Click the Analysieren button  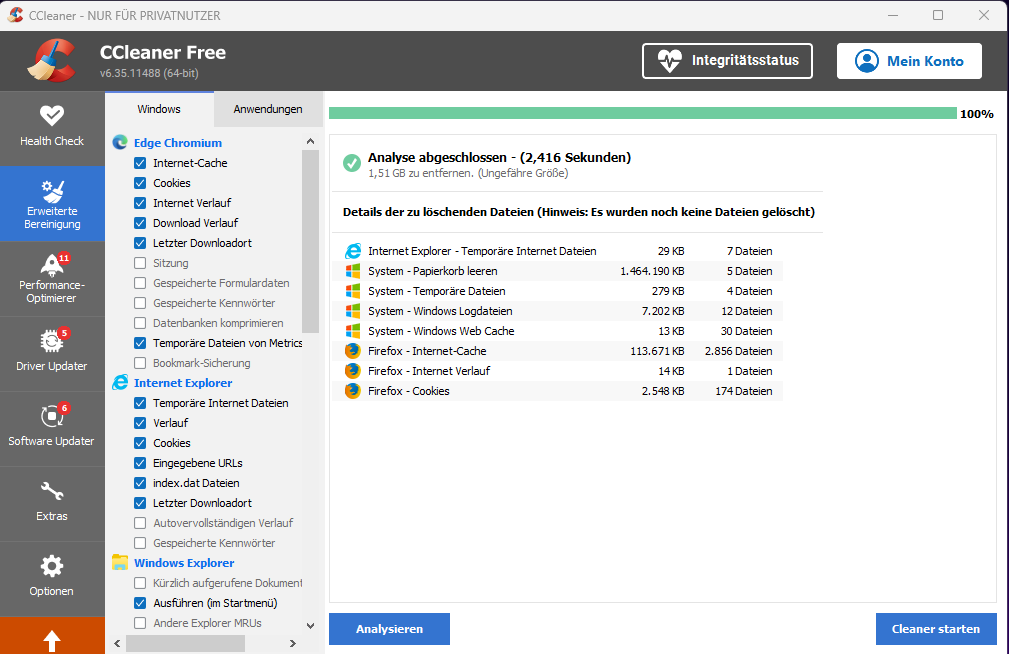[x=389, y=629]
